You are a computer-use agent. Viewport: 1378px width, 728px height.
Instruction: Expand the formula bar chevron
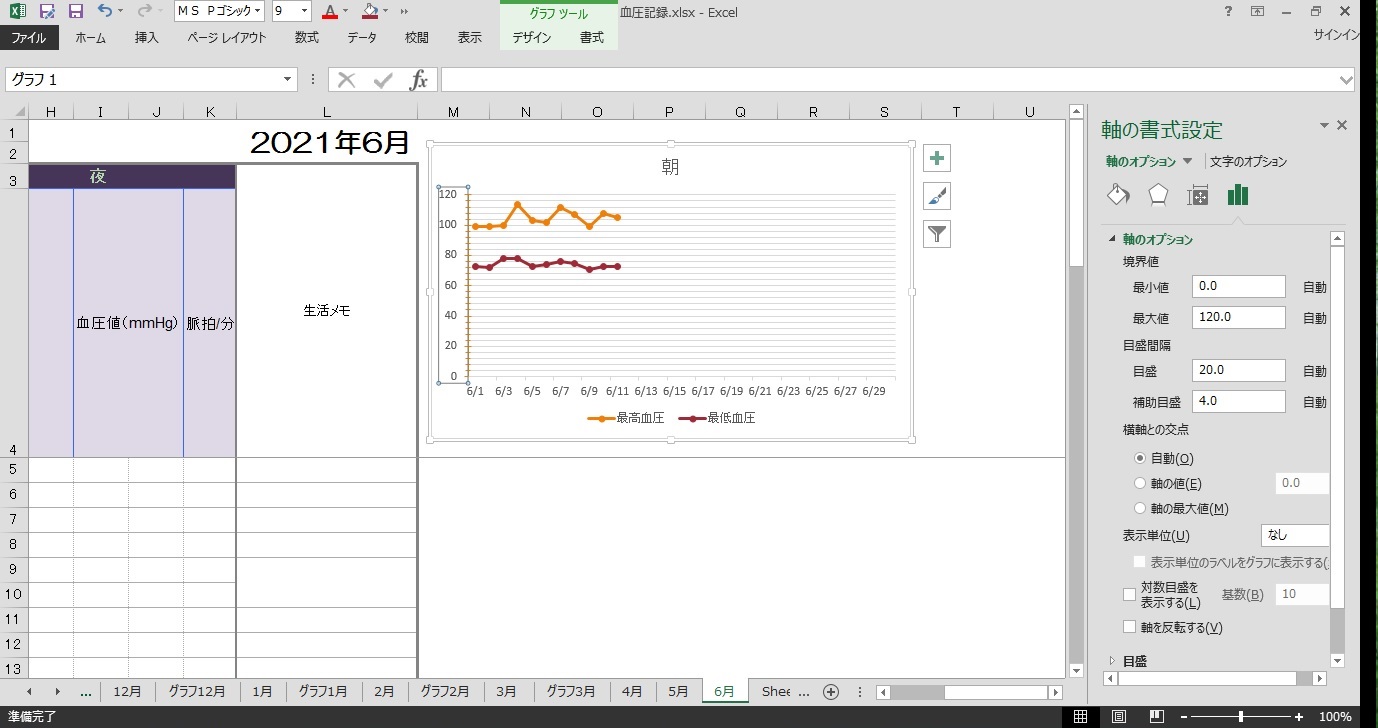(1346, 80)
